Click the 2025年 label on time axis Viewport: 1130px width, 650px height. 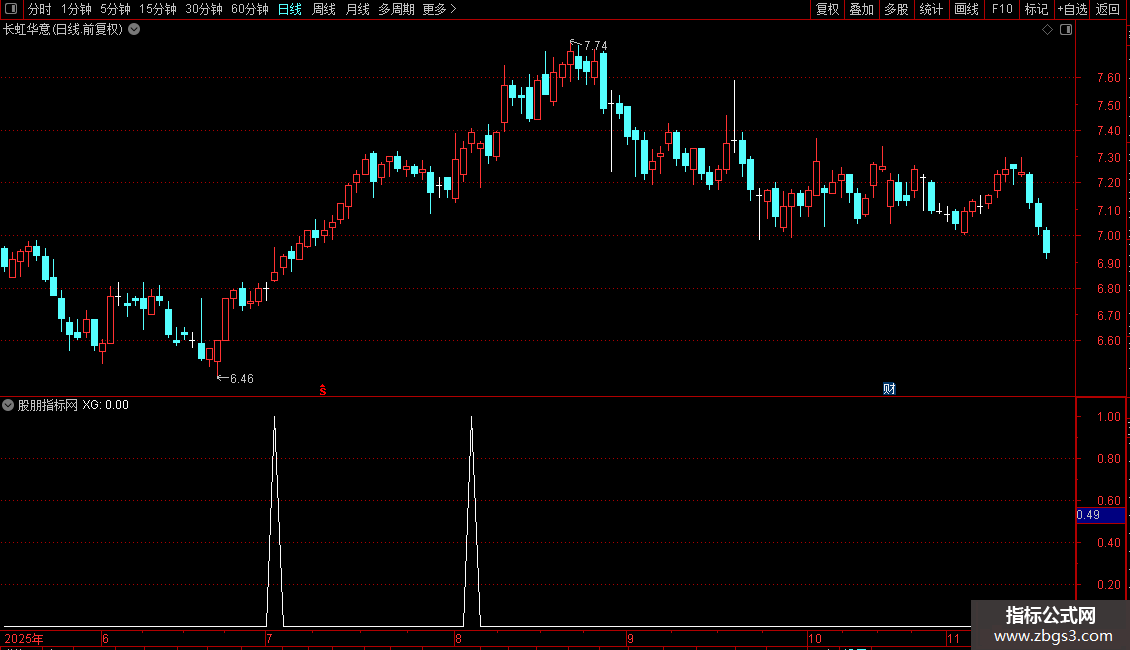tap(24, 638)
